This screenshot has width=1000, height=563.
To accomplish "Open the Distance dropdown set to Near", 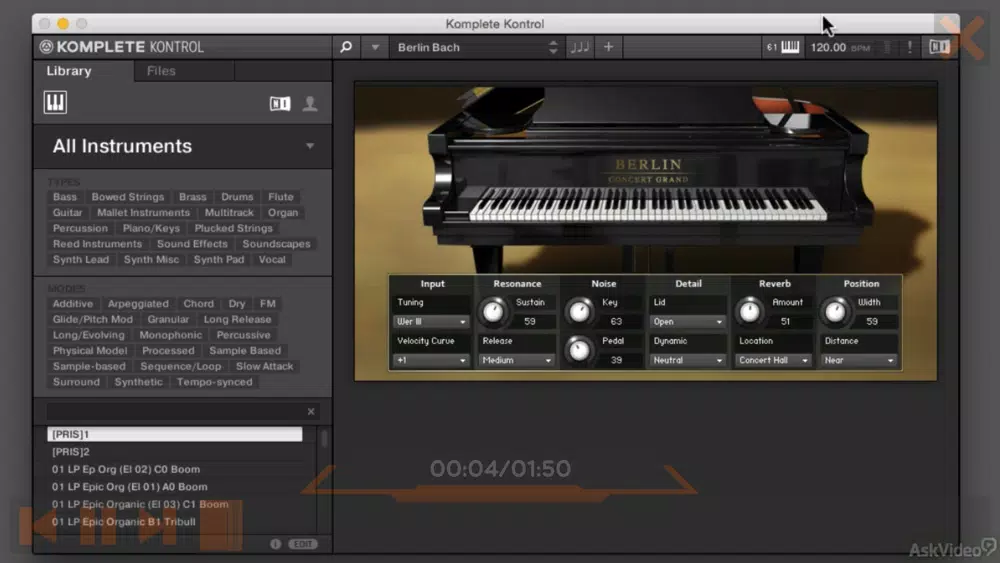I will pyautogui.click(x=858, y=360).
